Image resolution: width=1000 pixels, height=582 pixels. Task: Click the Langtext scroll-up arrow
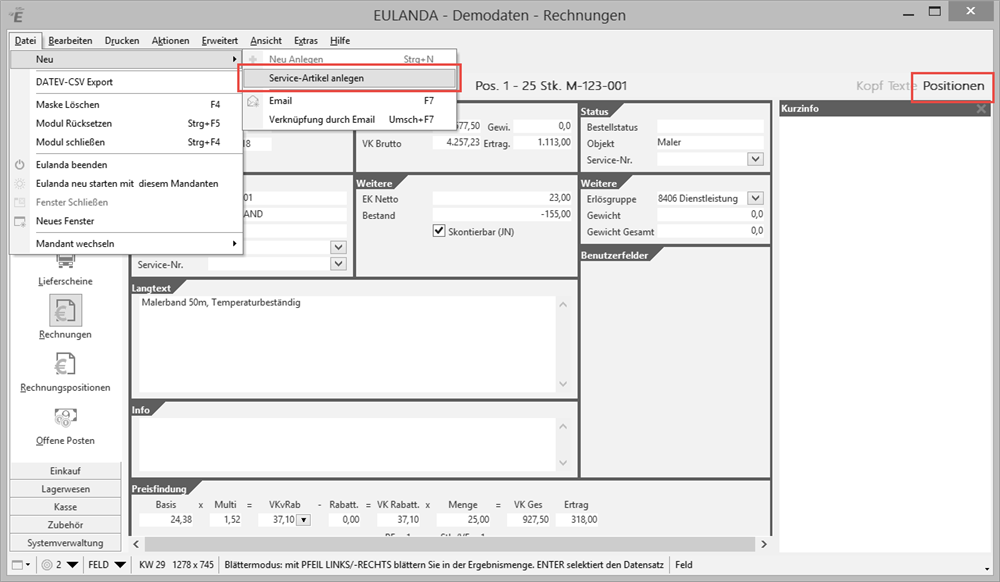click(x=563, y=305)
